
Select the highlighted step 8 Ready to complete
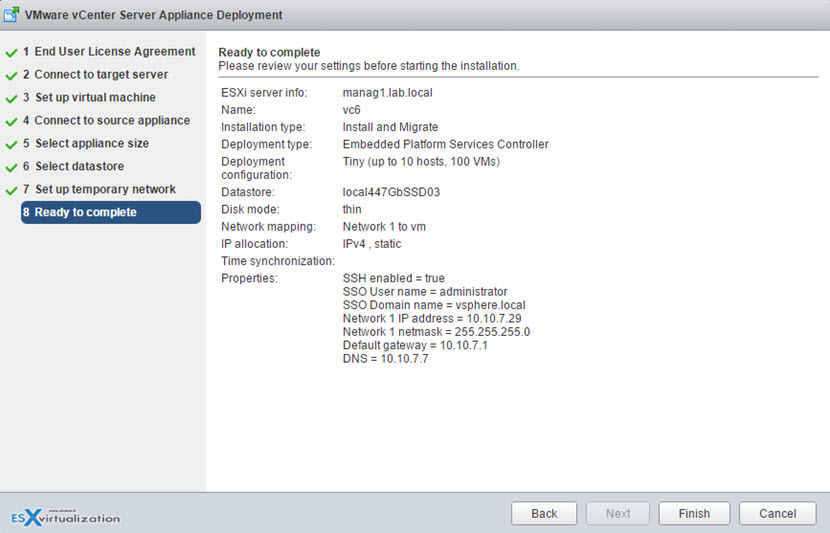click(111, 212)
